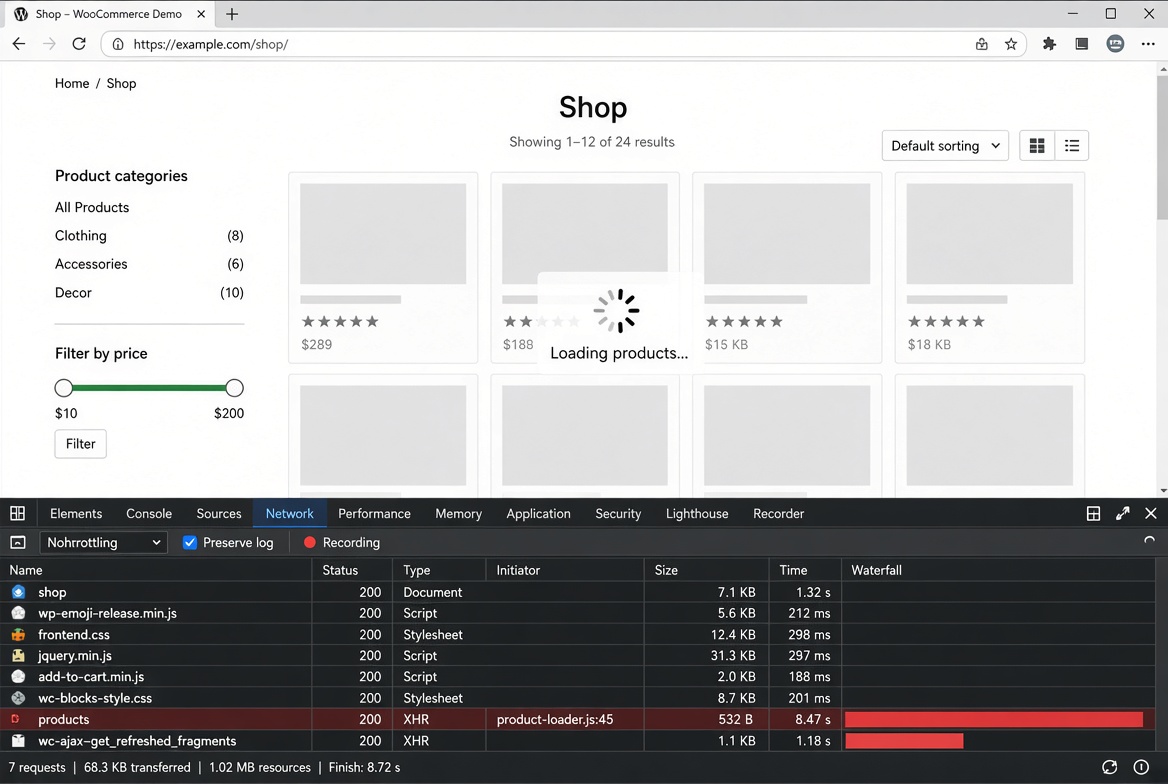This screenshot has width=1168, height=784.
Task: Close the DevTools panel
Action: (x=1151, y=513)
